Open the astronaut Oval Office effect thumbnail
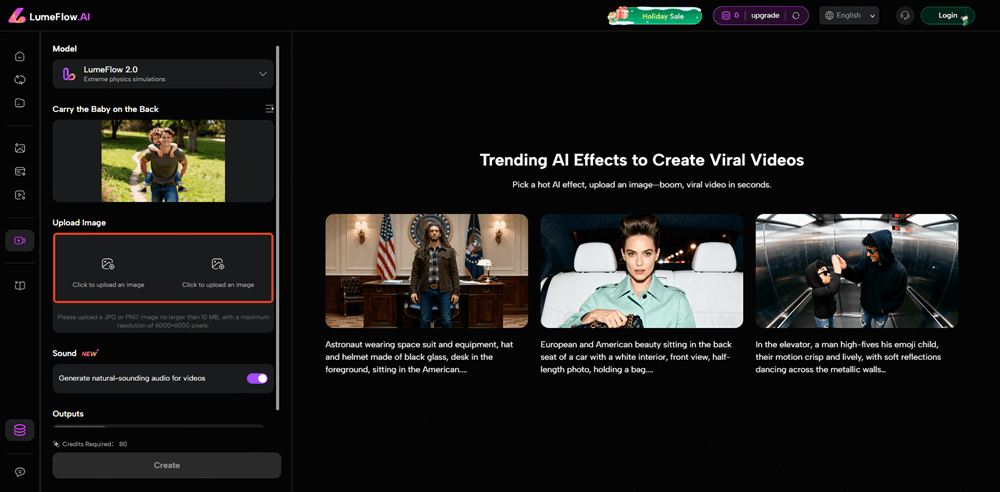This screenshot has width=1000, height=492. click(x=426, y=271)
